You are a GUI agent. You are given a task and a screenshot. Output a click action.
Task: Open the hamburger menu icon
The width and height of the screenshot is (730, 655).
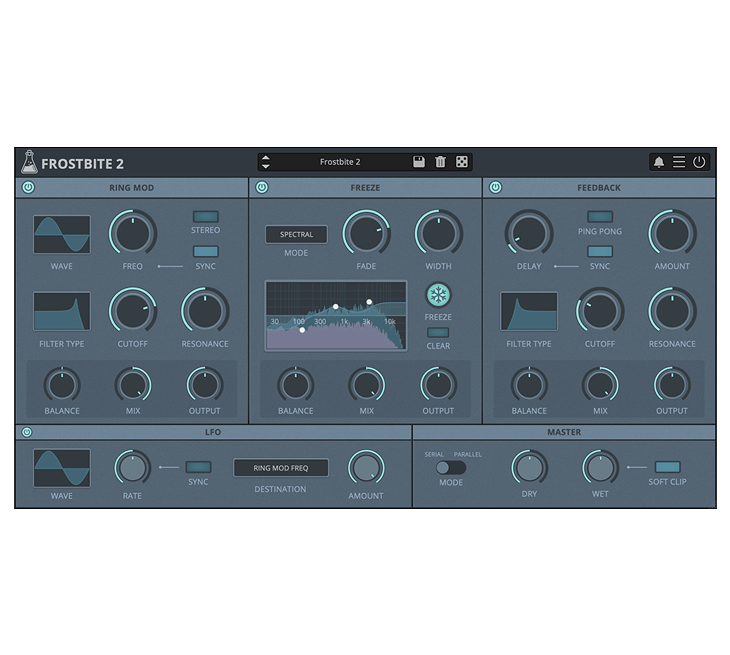tap(679, 162)
